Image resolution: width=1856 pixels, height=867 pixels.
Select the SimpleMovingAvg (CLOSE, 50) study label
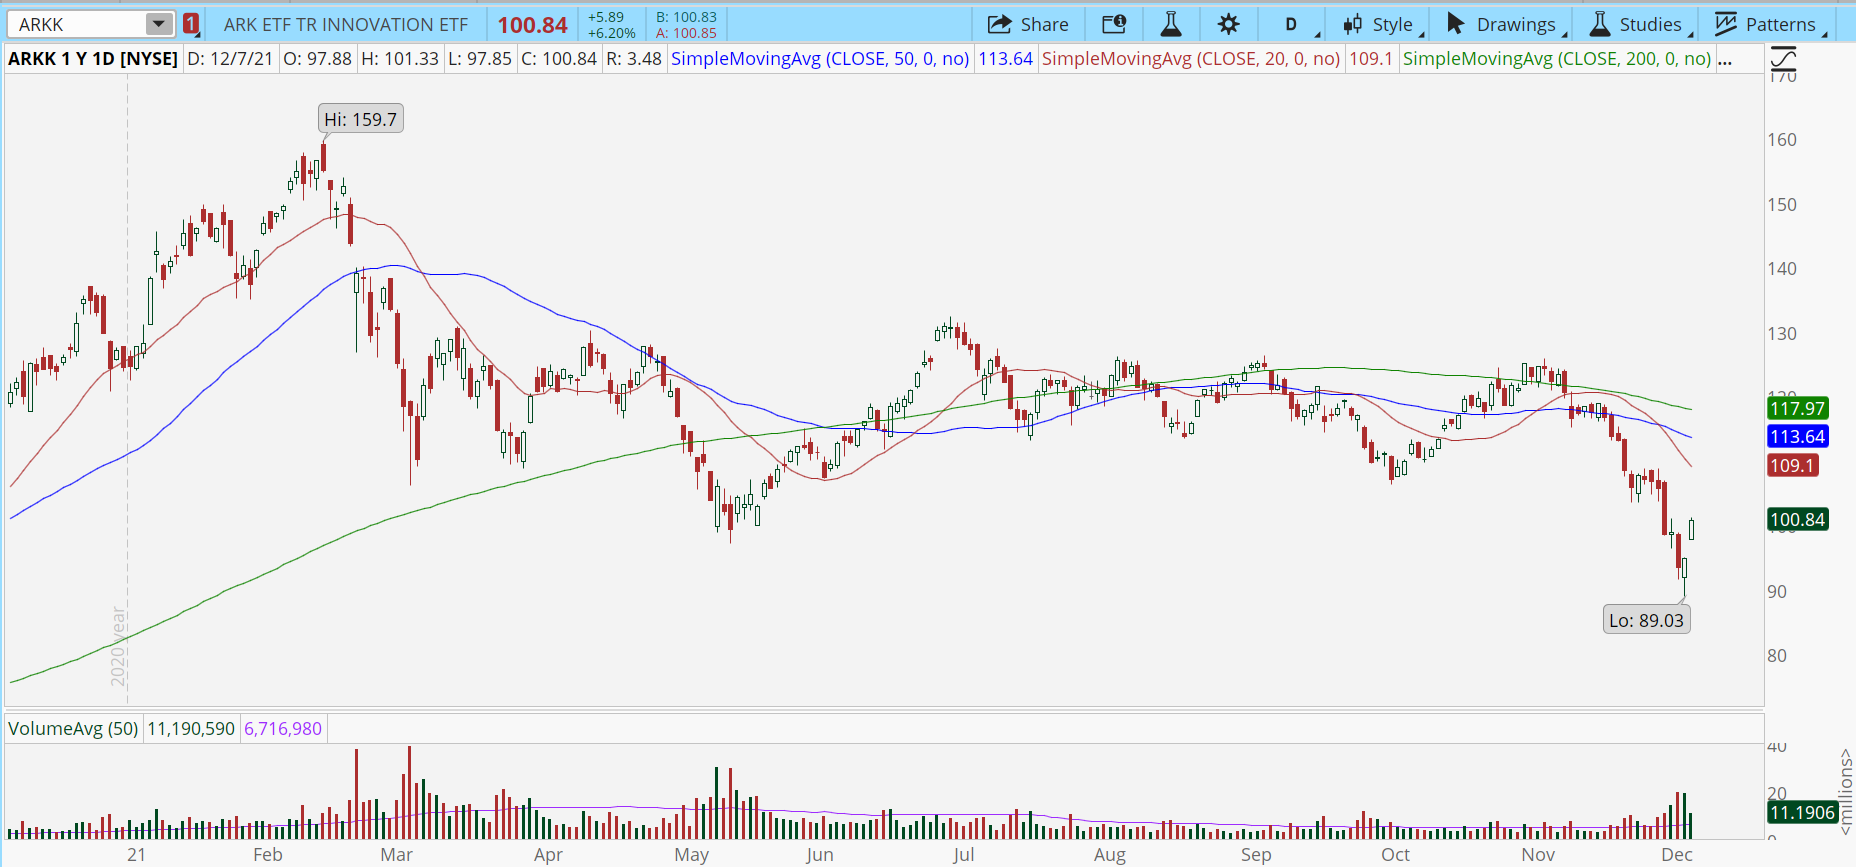(820, 59)
